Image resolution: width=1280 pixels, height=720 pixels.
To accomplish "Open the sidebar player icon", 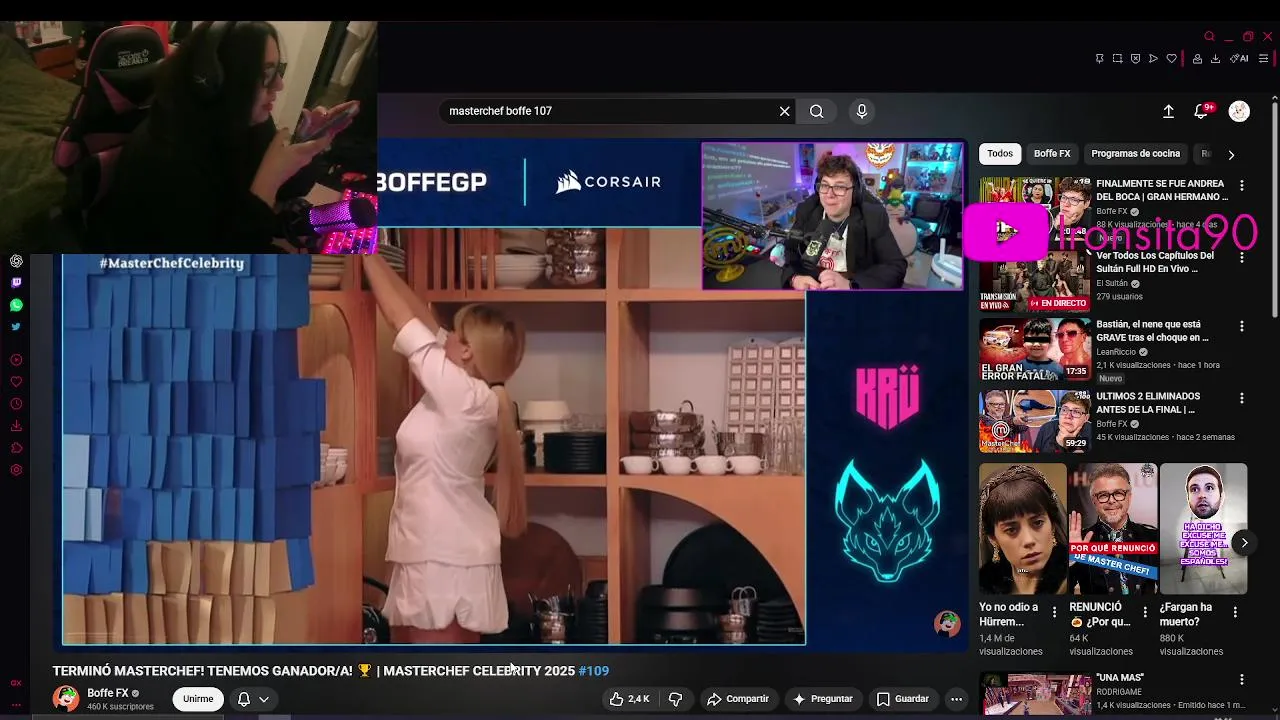I will point(16,360).
